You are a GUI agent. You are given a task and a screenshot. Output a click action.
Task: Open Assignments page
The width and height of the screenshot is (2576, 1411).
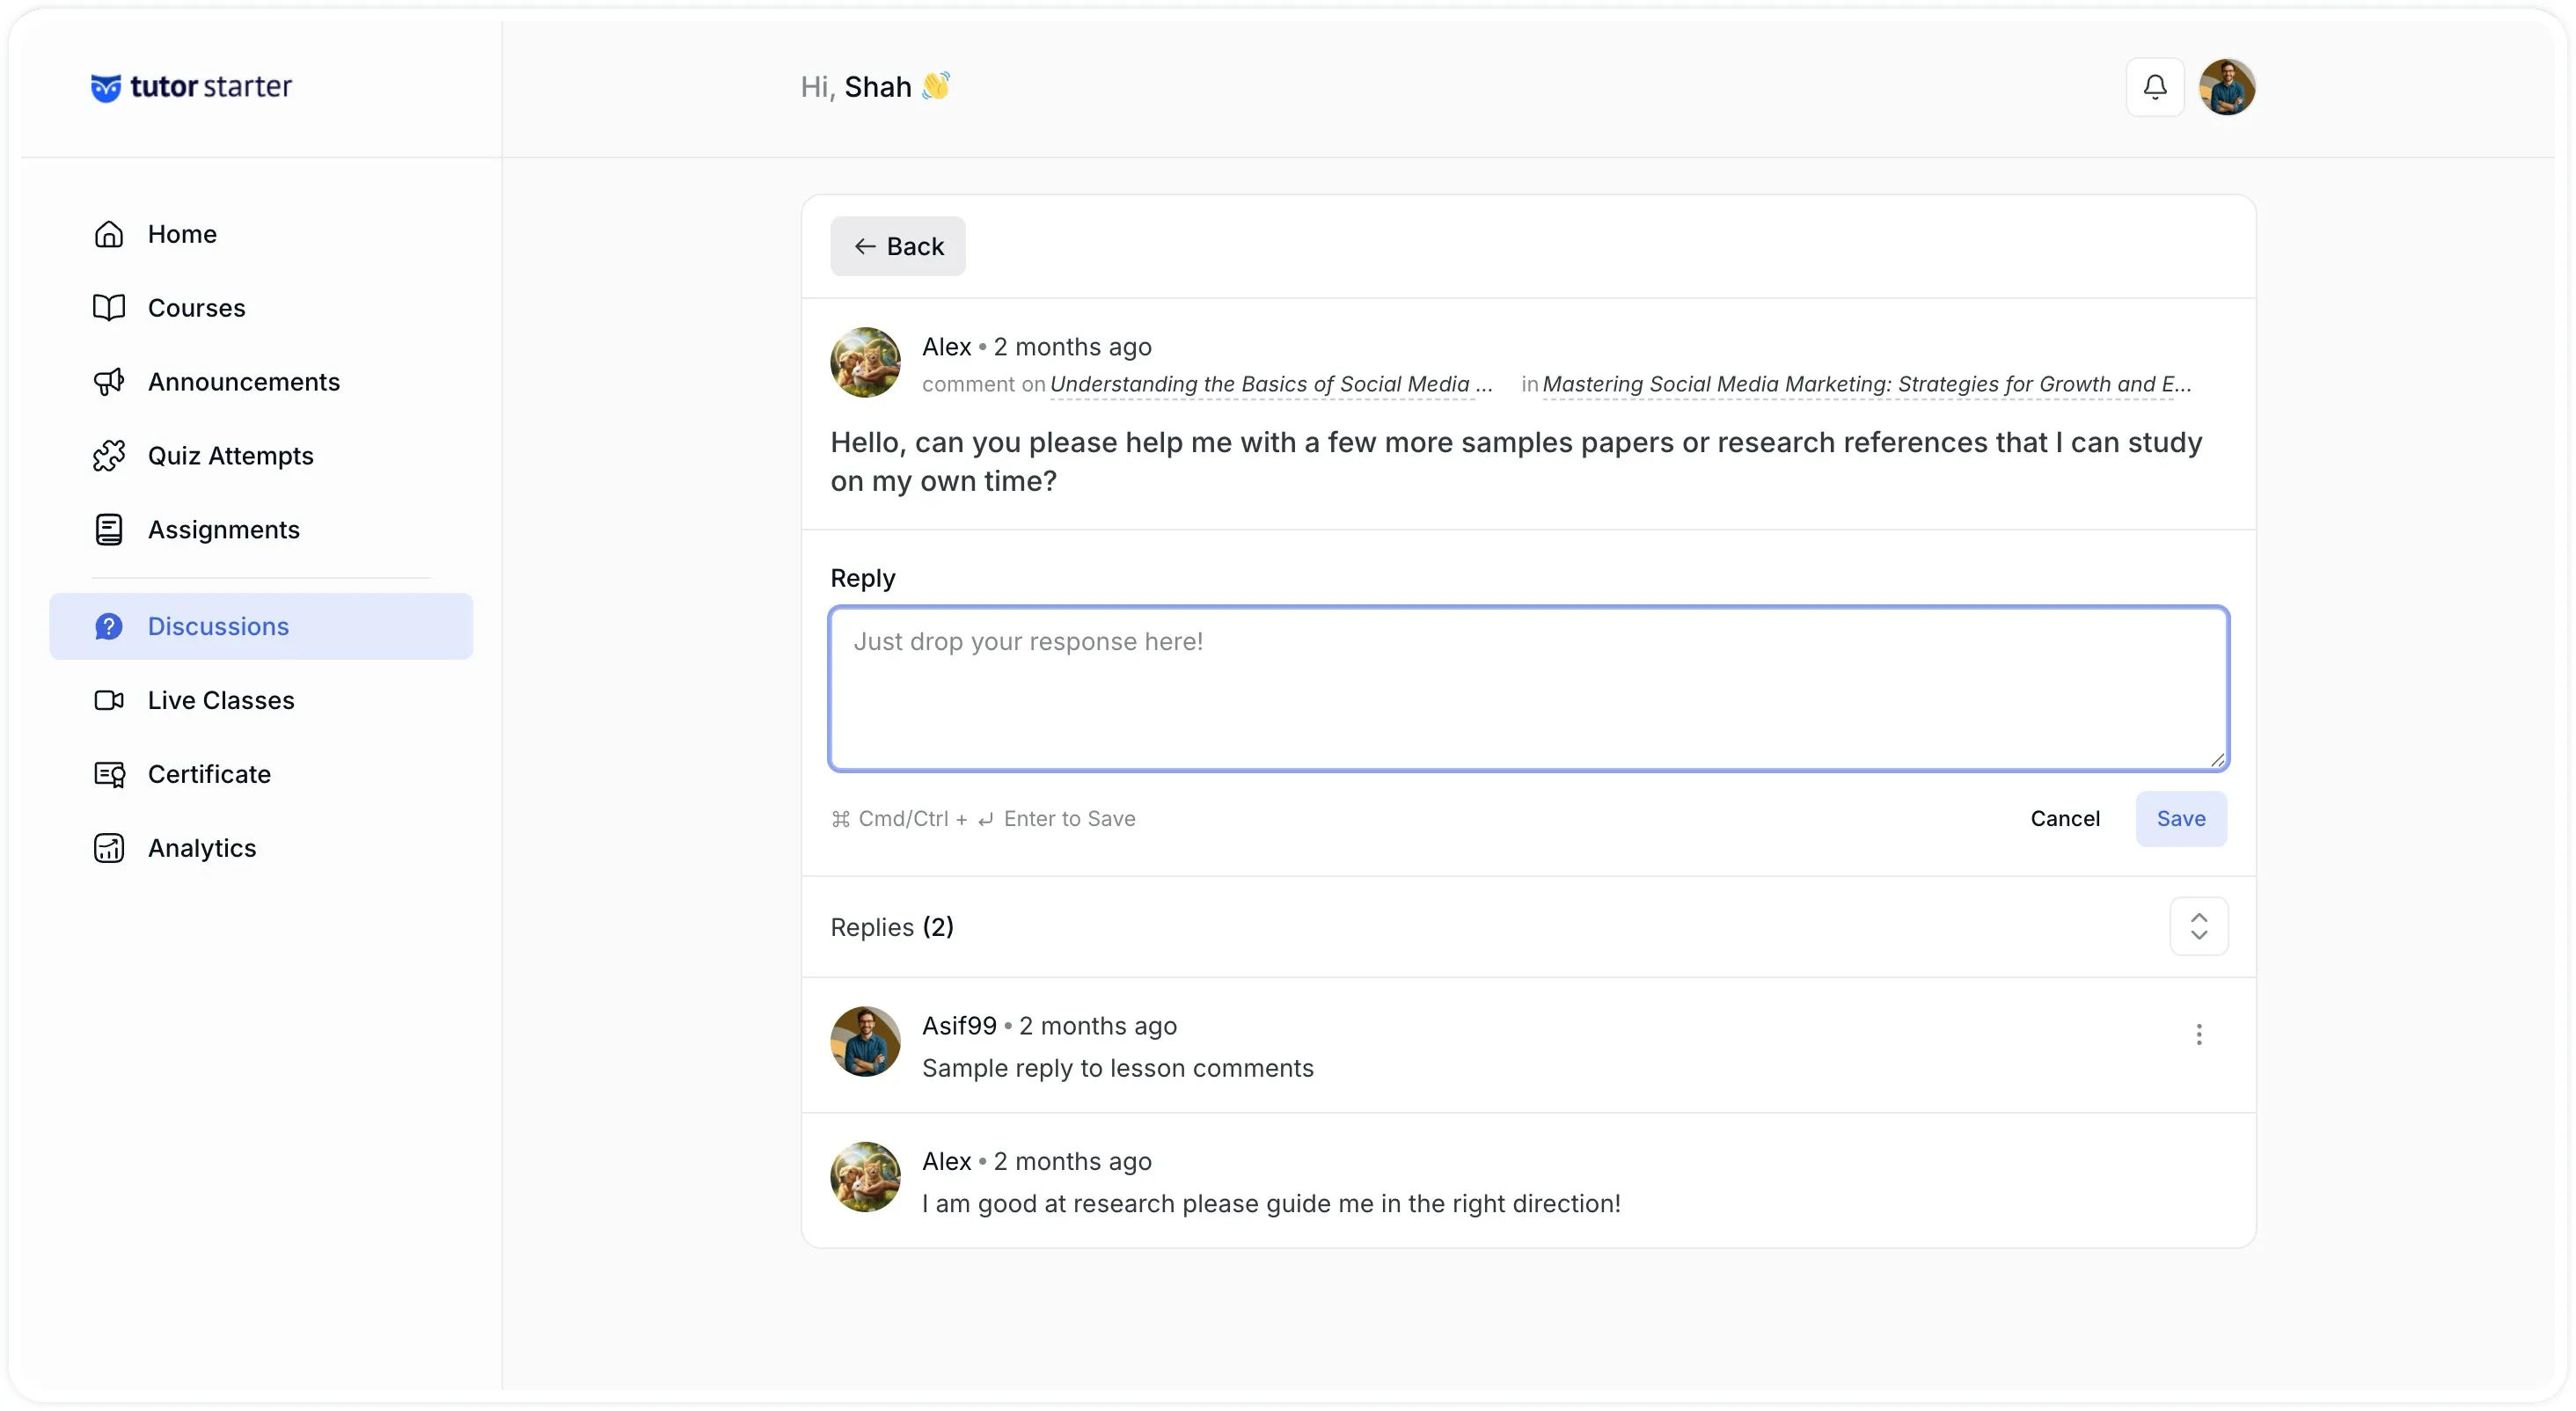coord(261,530)
